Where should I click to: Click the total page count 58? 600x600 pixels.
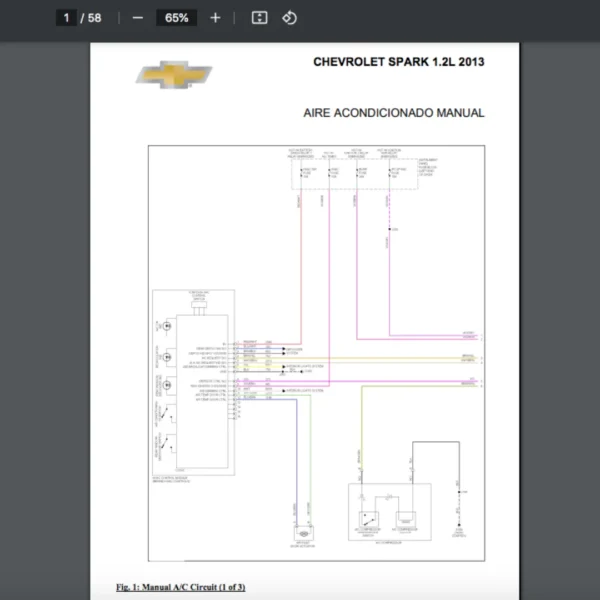click(95, 18)
